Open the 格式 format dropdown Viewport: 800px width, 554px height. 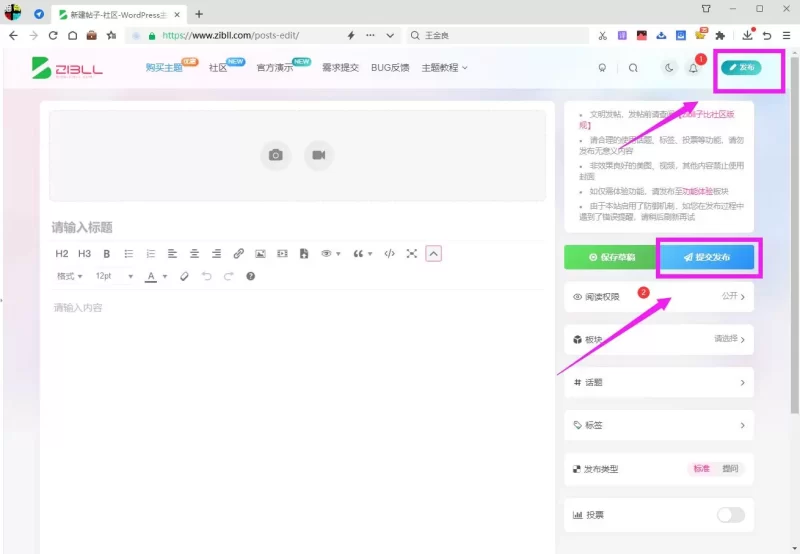(x=69, y=276)
